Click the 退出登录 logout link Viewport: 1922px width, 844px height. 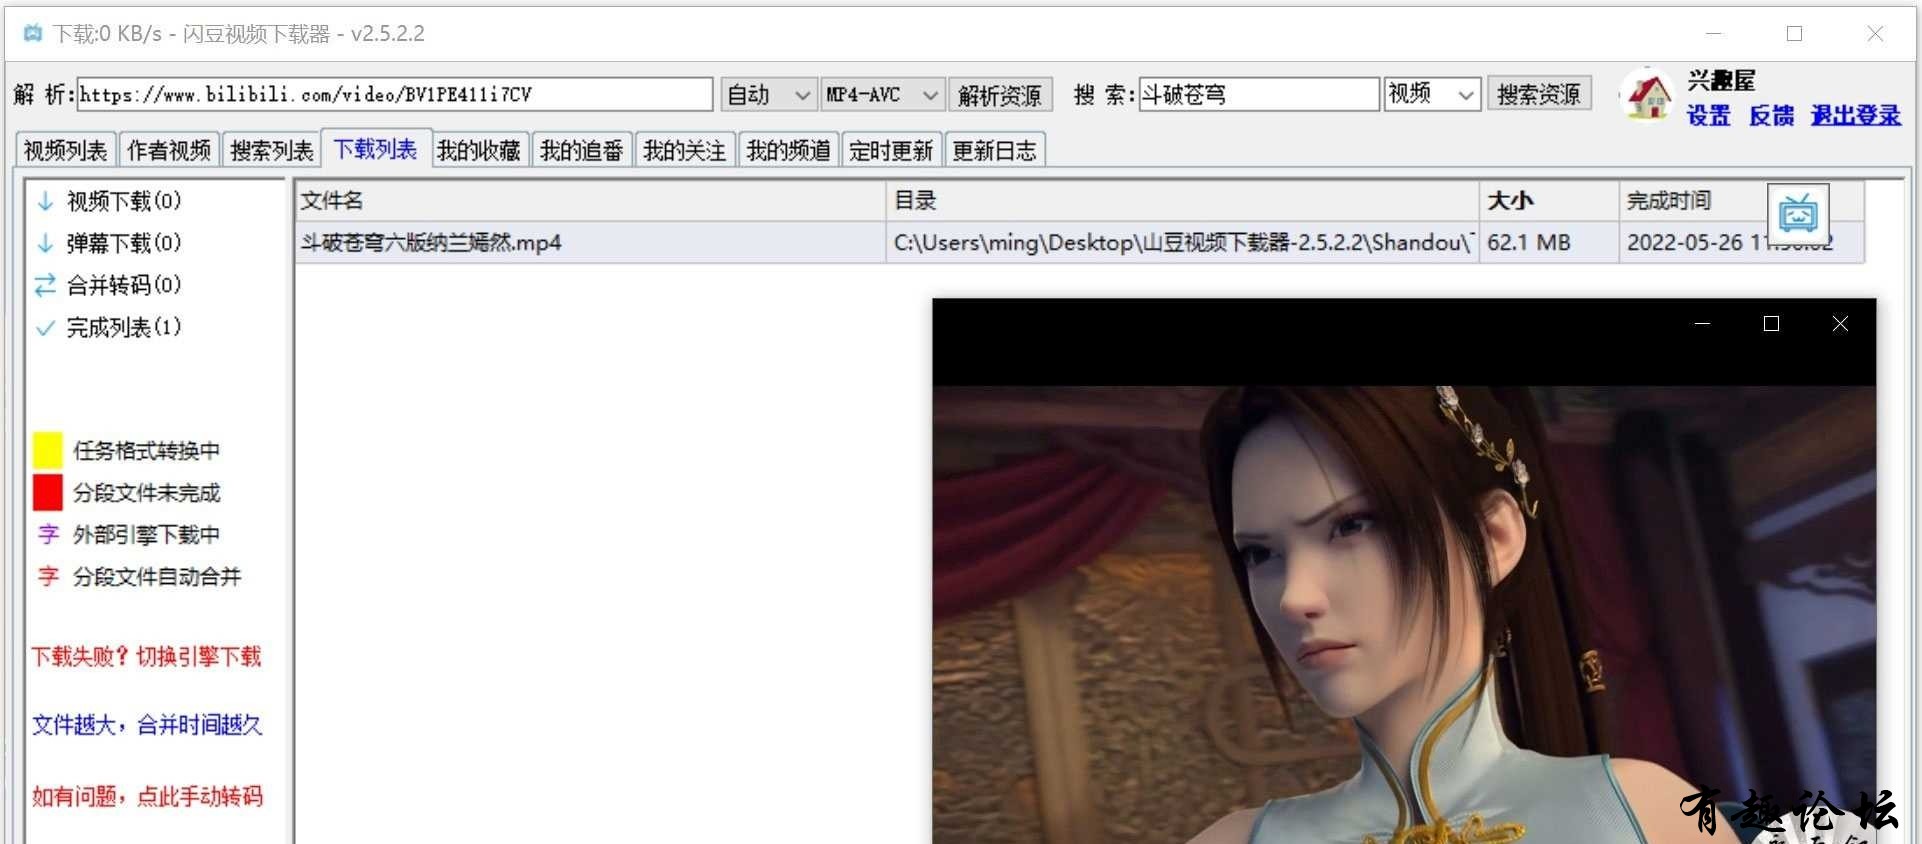click(1856, 116)
